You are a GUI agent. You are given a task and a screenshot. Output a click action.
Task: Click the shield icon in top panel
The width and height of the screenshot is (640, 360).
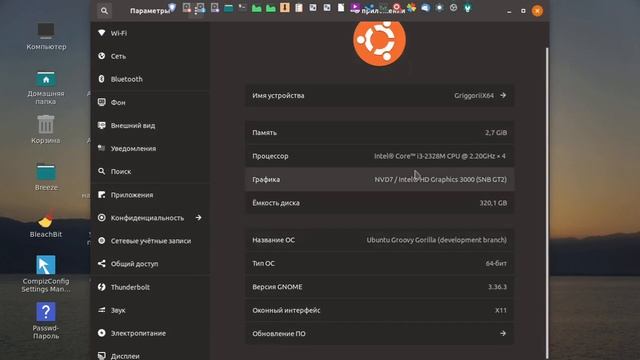(x=172, y=7)
